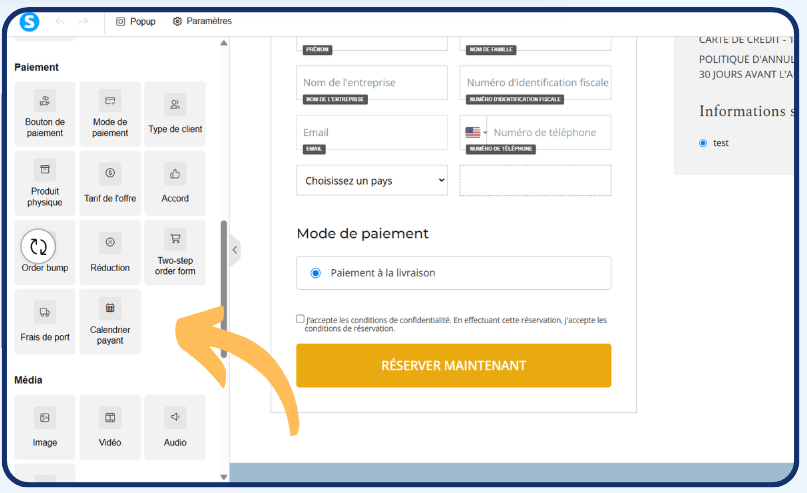This screenshot has height=493, width=807.
Task: Select the Vidéo media element
Action: point(110,427)
